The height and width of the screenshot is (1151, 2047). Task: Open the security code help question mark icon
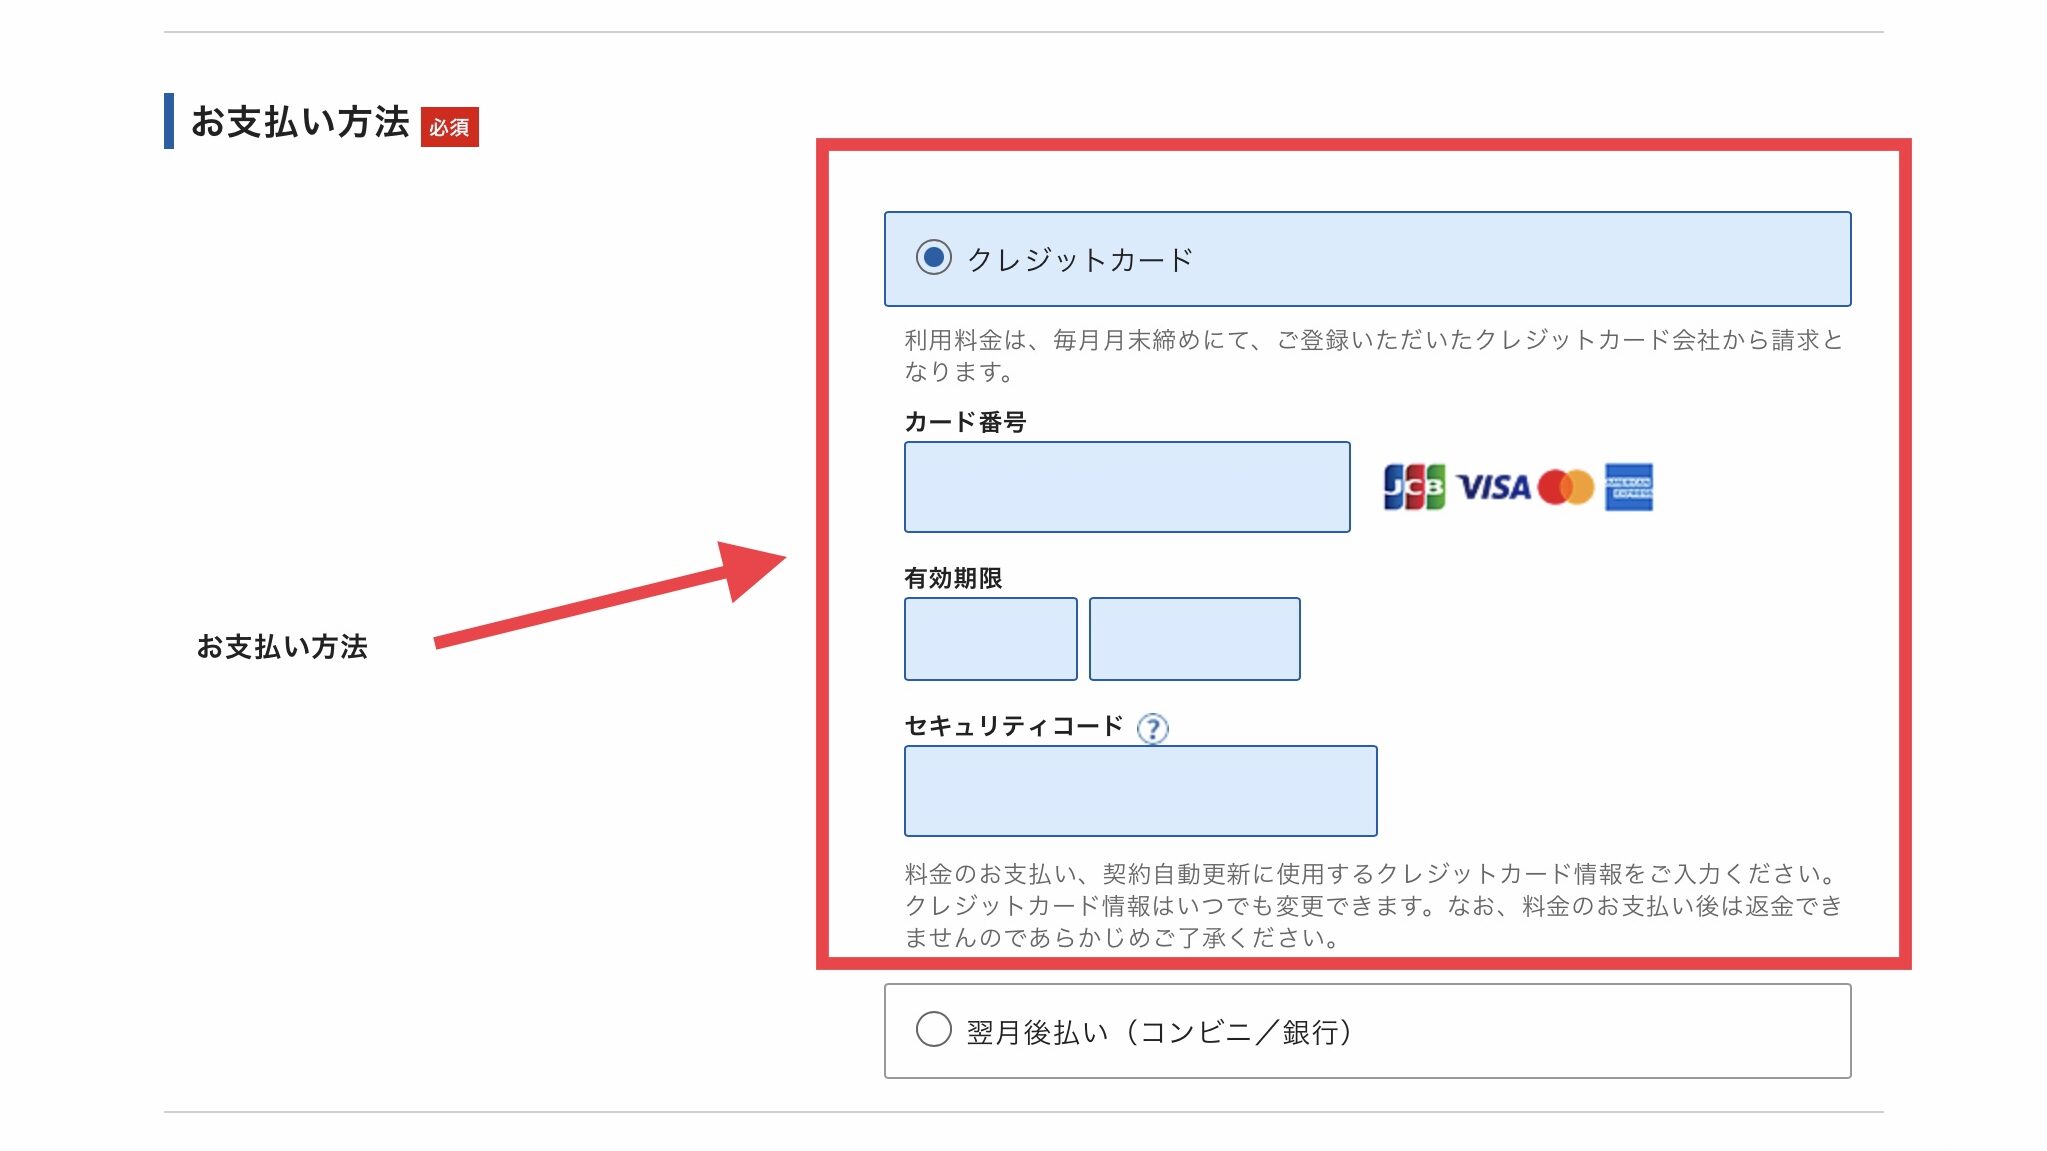click(x=1153, y=728)
